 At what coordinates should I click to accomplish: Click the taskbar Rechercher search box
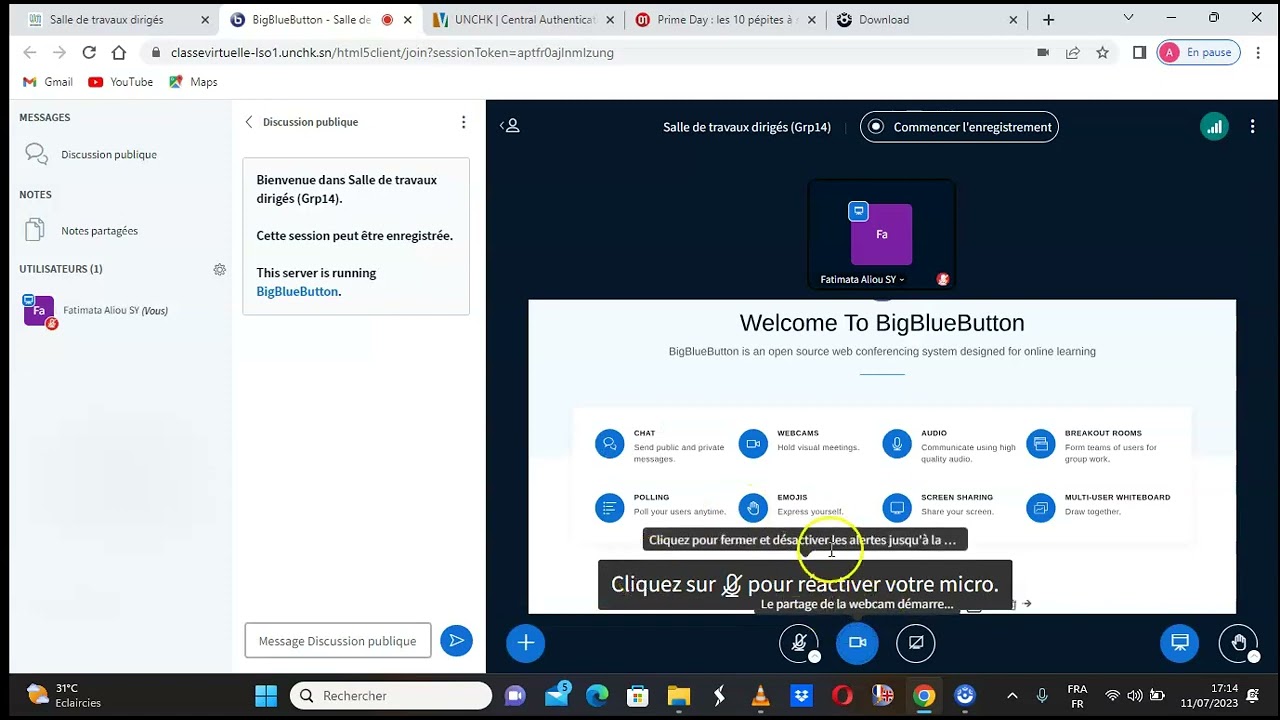click(x=391, y=696)
